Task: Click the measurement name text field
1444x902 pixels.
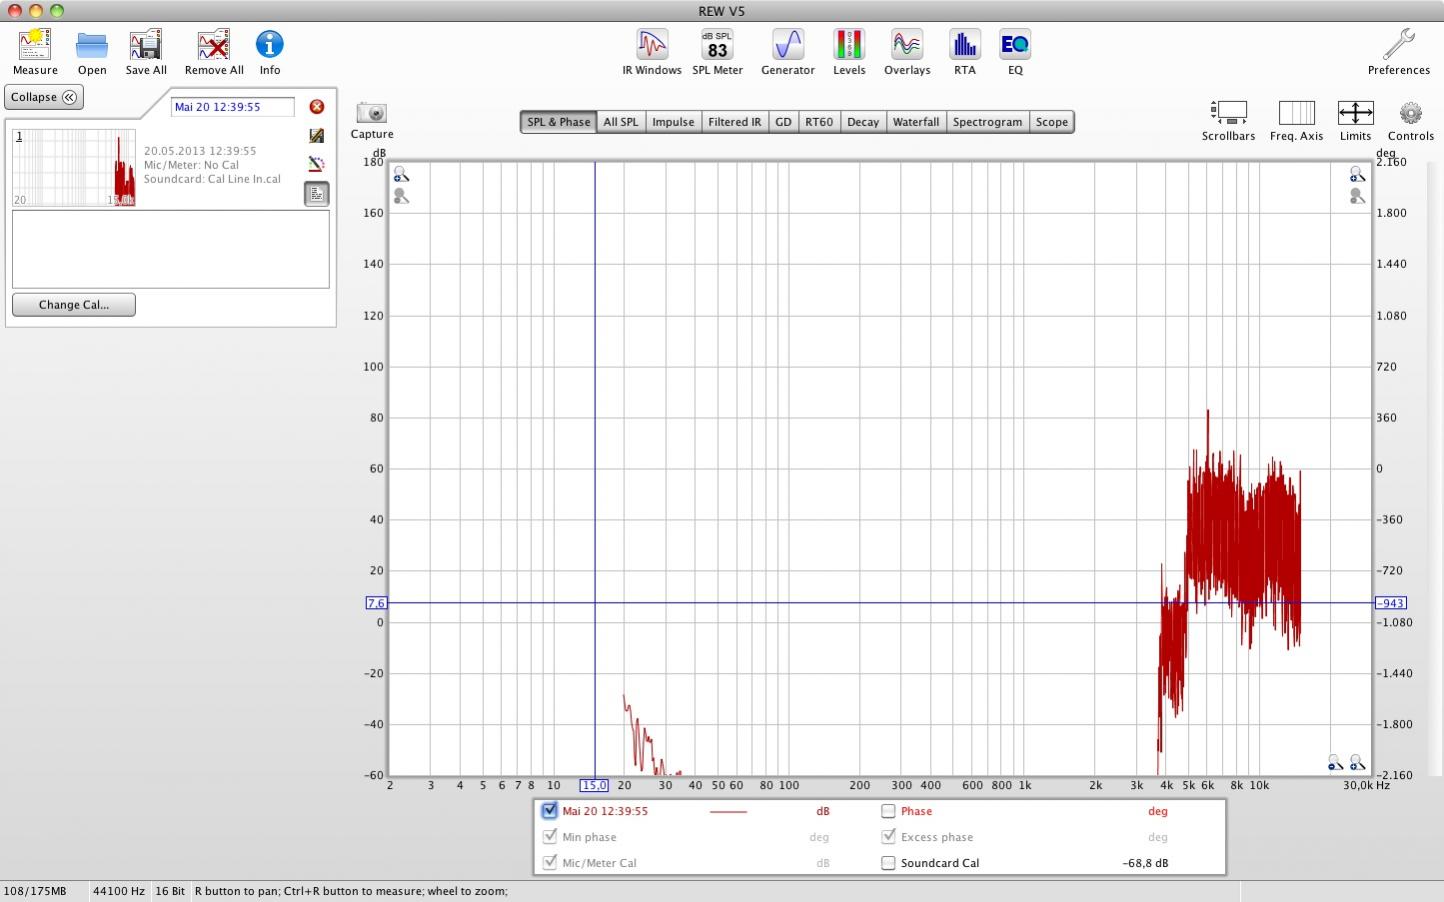Action: 233,107
